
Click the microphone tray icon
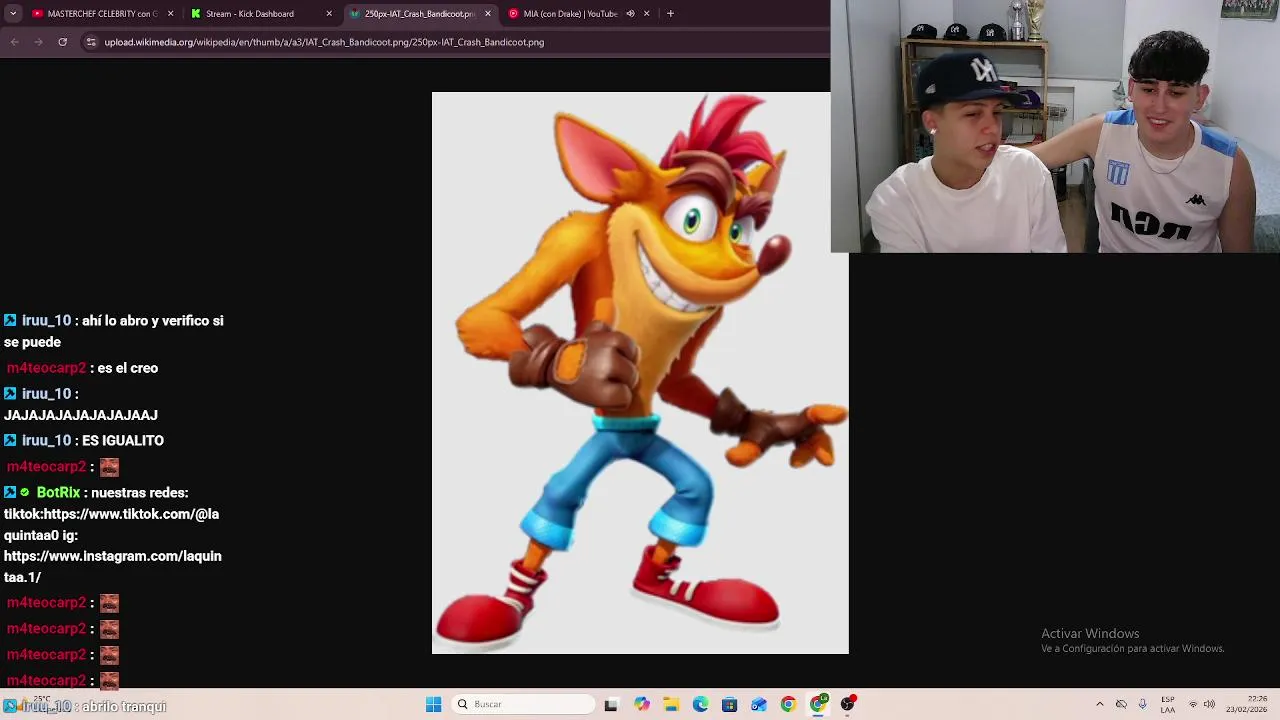pos(1142,704)
